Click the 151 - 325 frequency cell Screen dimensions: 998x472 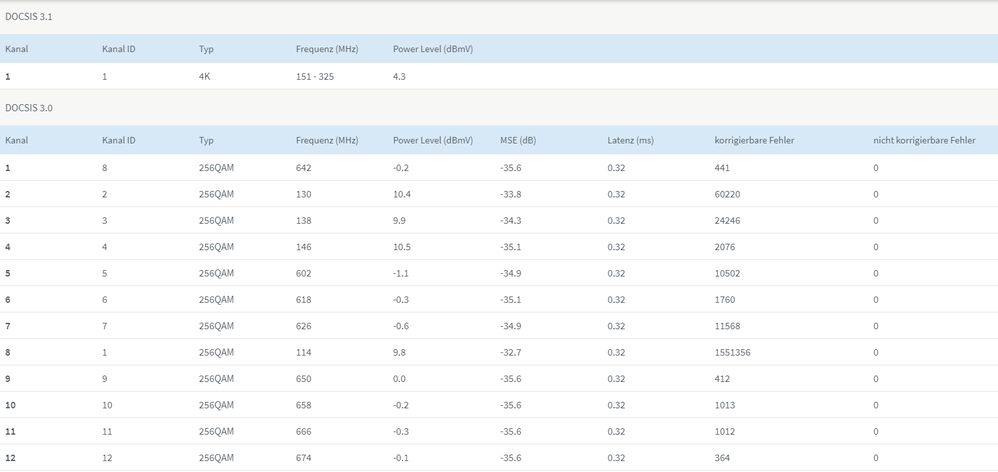pyautogui.click(x=315, y=76)
